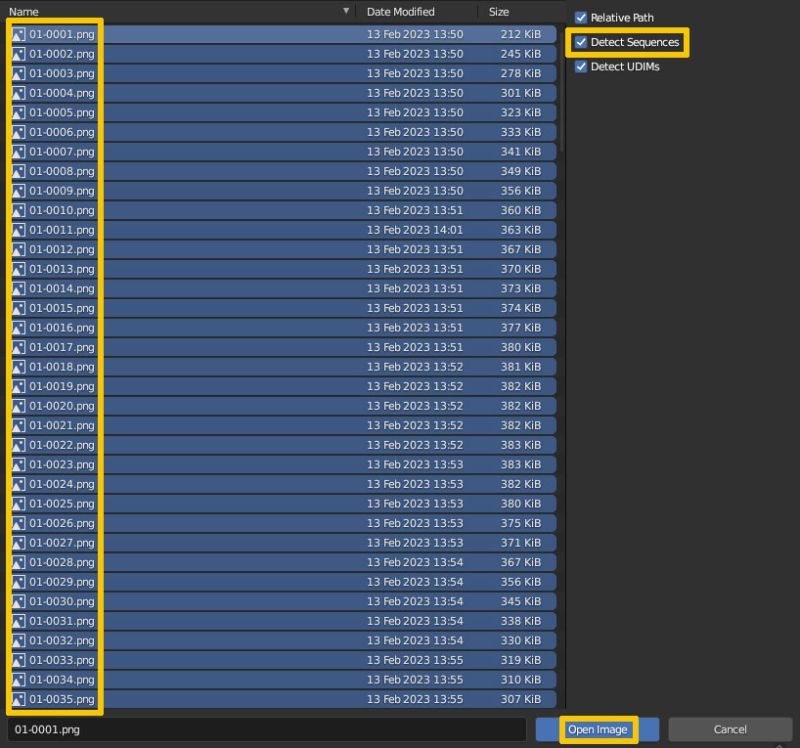Image resolution: width=800 pixels, height=748 pixels.
Task: Select the file name 01-0034.png
Action: pyautogui.click(x=62, y=680)
